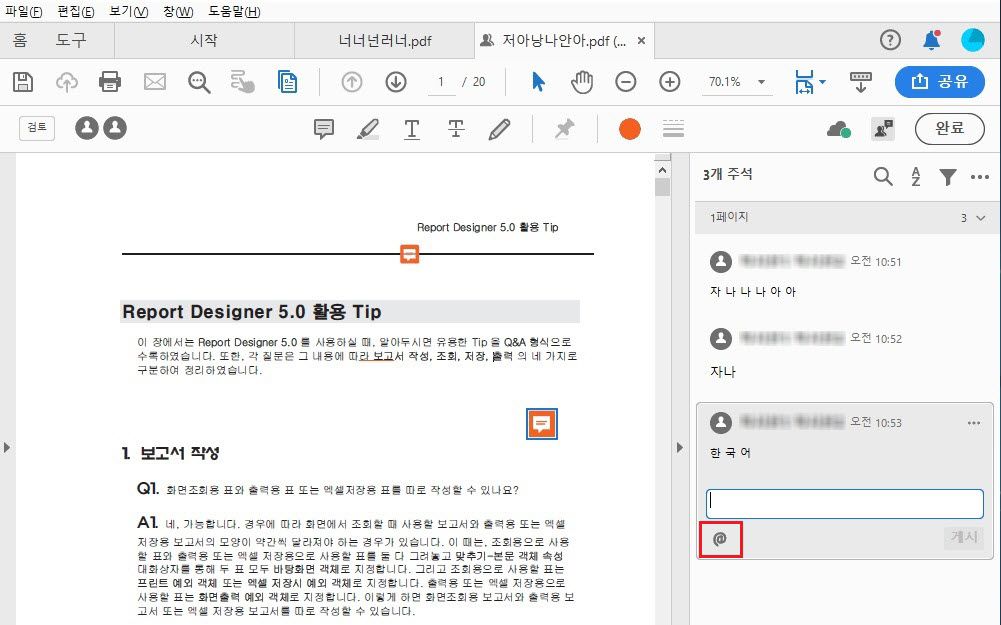Select the Add Text comment tool
This screenshot has width=1001, height=625.
pyautogui.click(x=411, y=128)
